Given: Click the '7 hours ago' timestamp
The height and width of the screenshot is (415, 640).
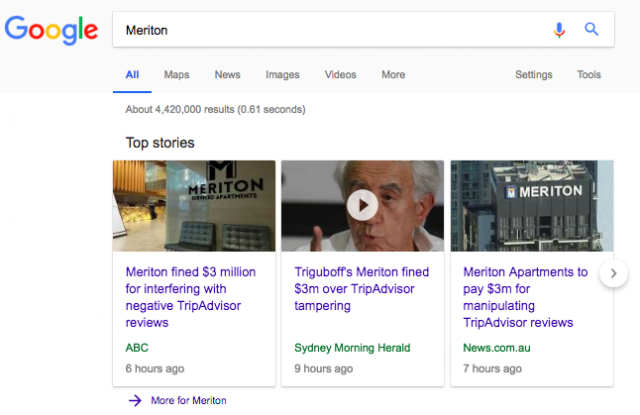Looking at the screenshot, I should click(492, 368).
